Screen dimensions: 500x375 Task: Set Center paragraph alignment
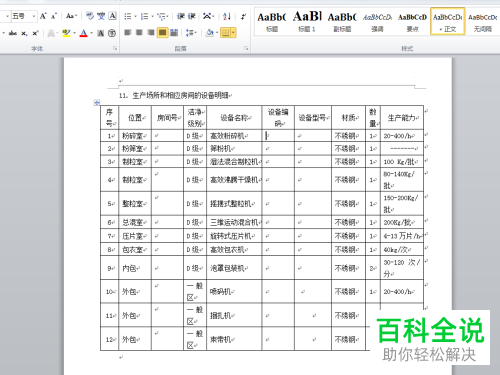[139, 33]
